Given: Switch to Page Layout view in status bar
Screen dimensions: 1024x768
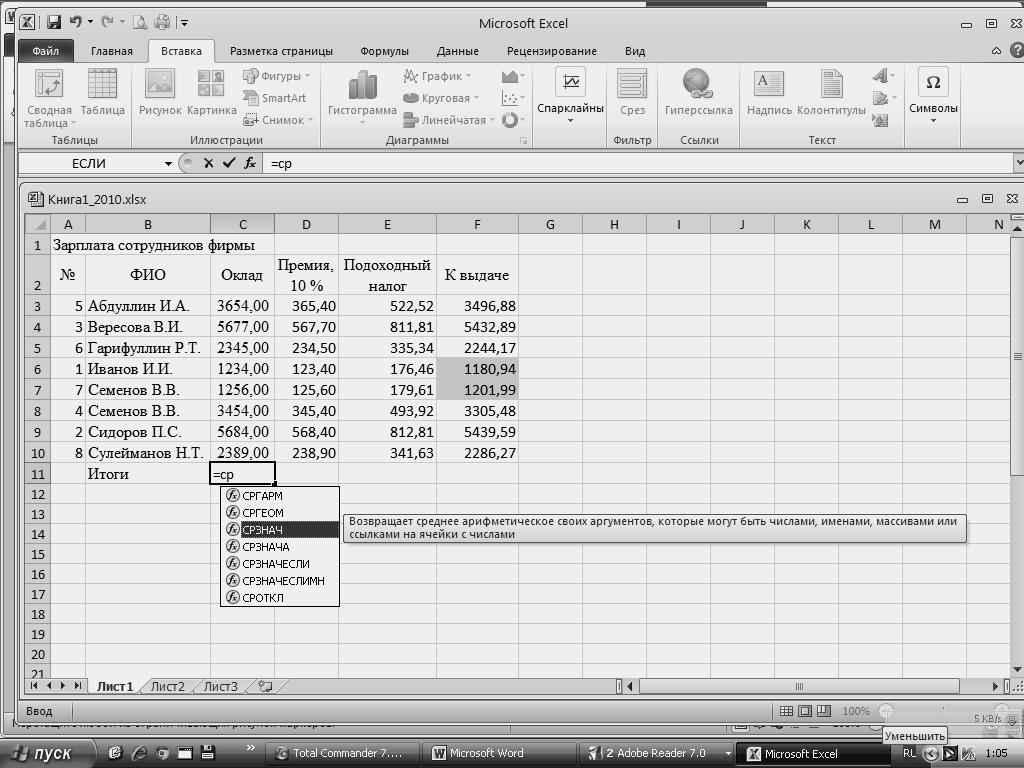Looking at the screenshot, I should pos(805,711).
